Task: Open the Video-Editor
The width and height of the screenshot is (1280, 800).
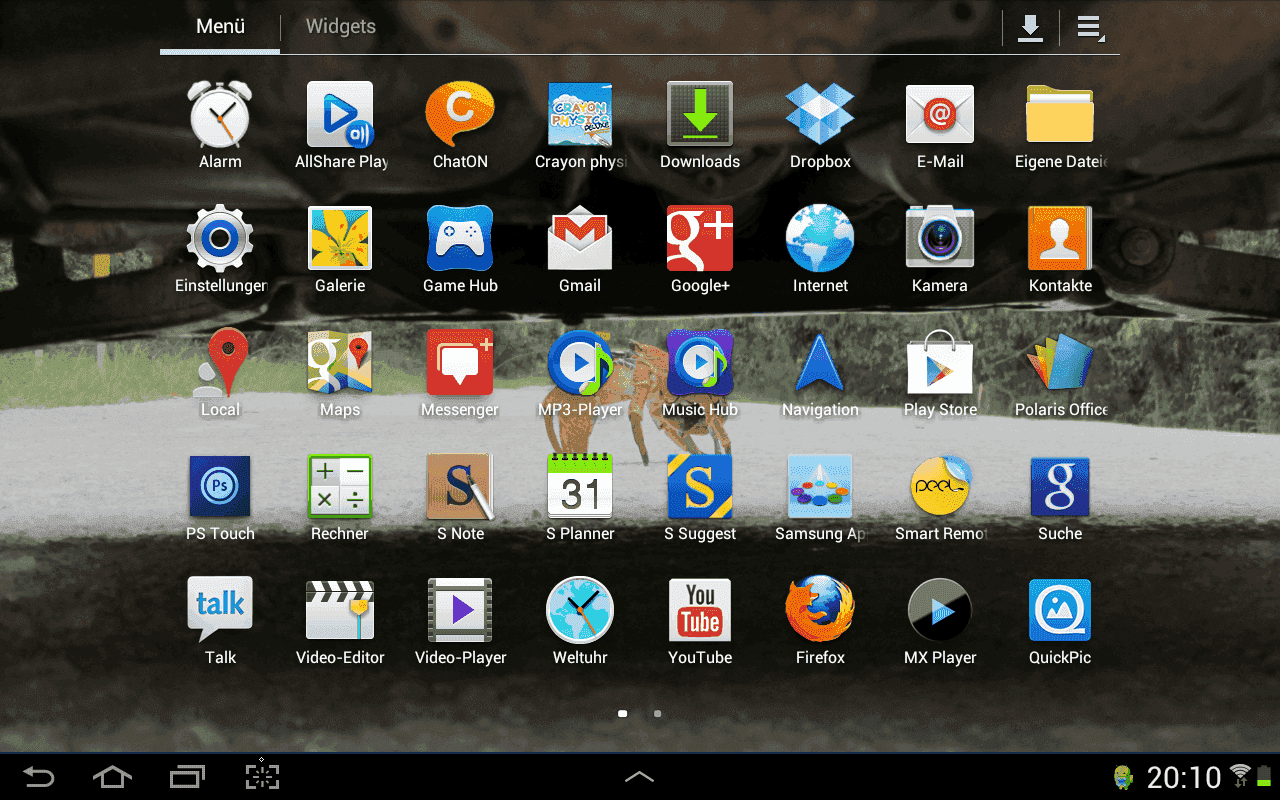Action: (340, 622)
